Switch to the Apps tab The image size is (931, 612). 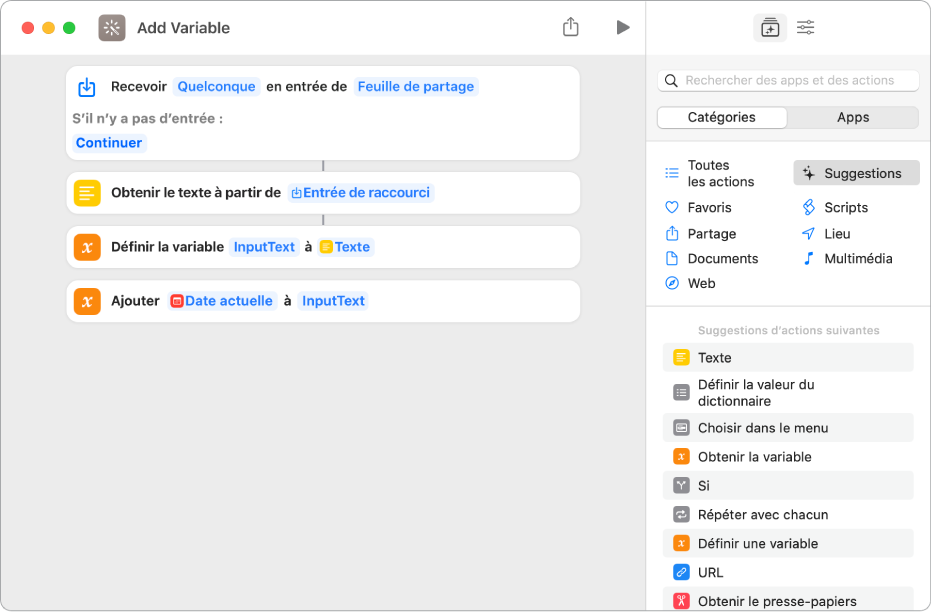pos(853,117)
